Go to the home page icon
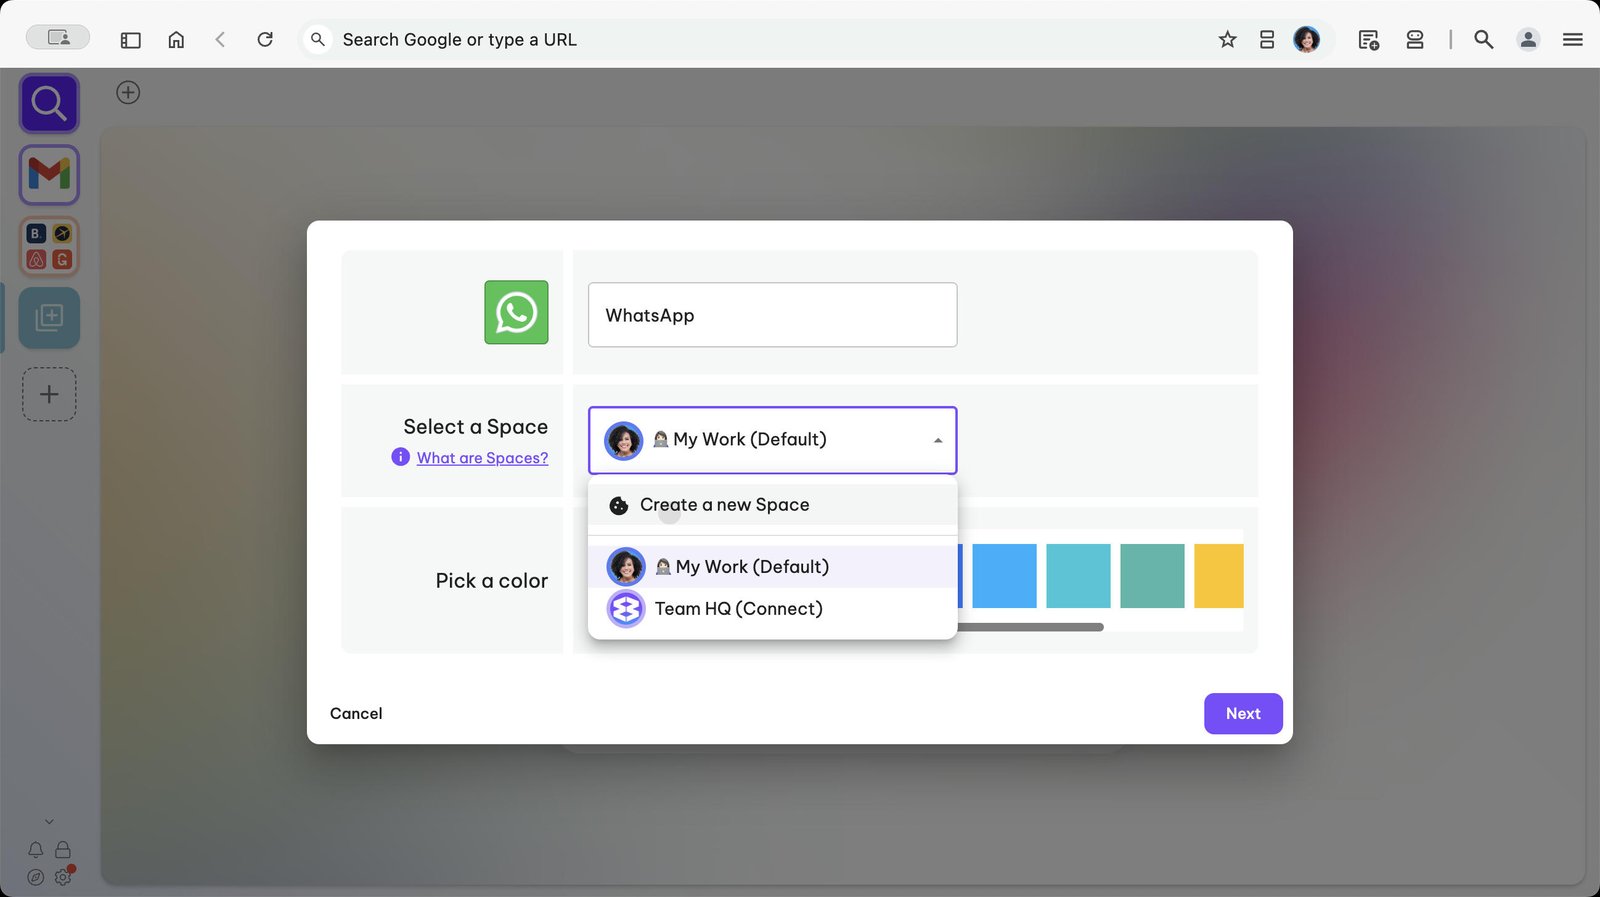 (176, 40)
